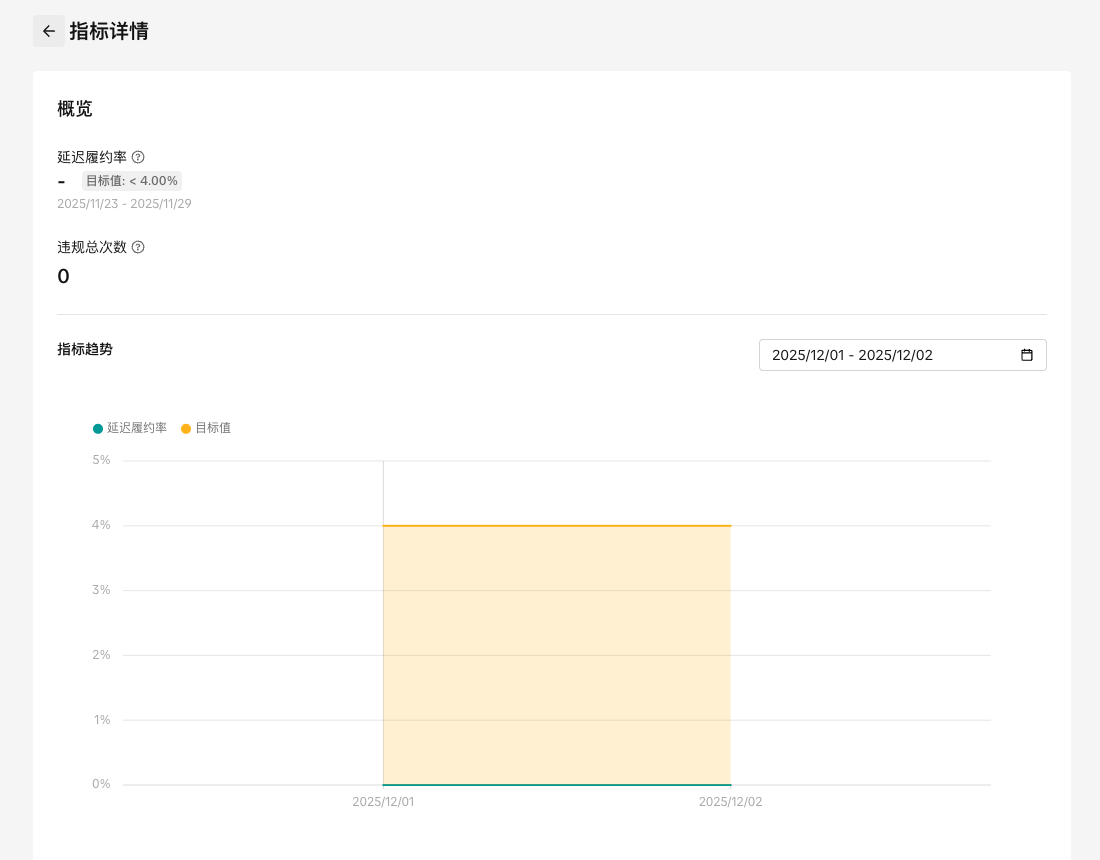
Task: Click the 5% y-axis label
Action: (101, 460)
